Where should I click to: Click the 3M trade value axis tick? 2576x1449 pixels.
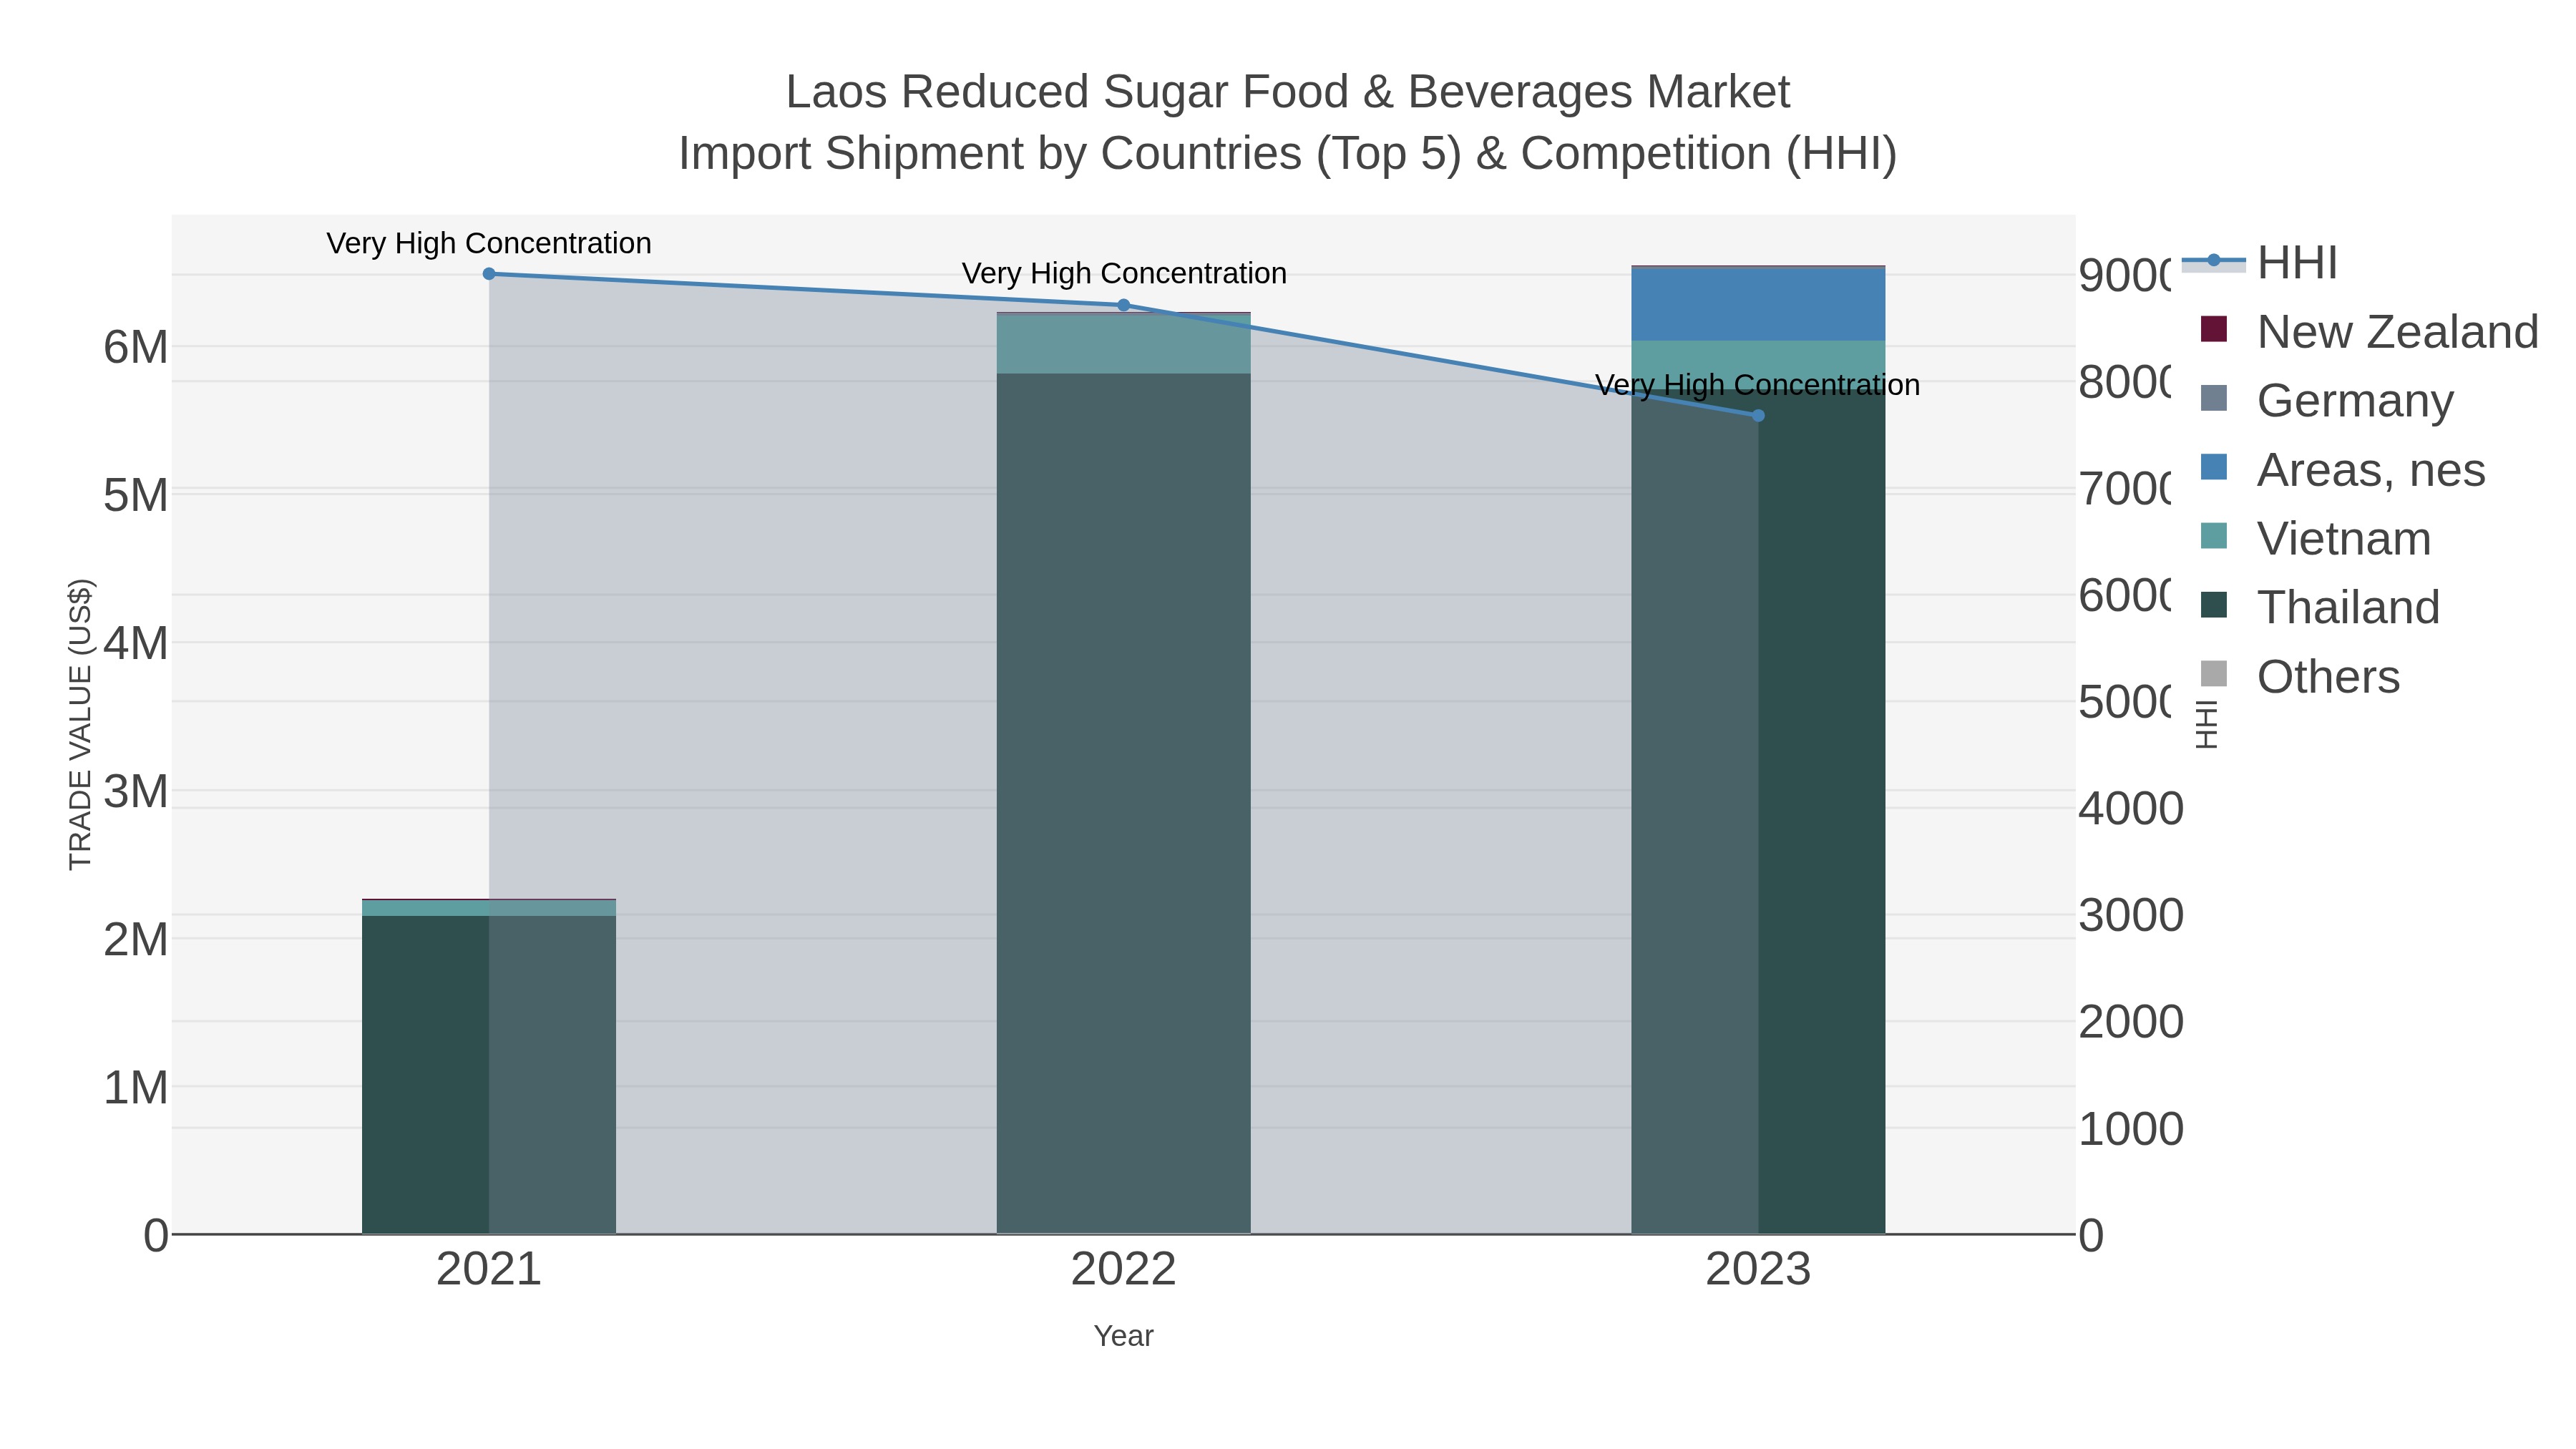click(x=136, y=791)
